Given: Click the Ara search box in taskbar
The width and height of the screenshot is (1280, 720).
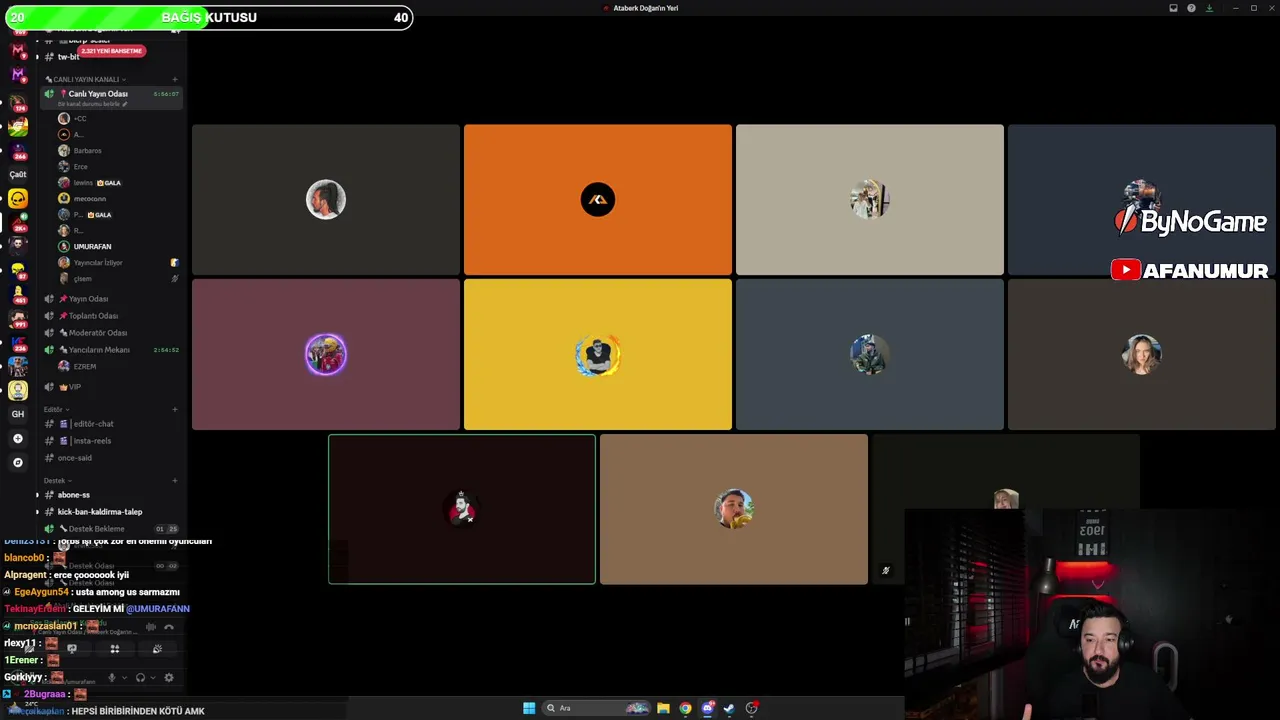Looking at the screenshot, I should [x=597, y=708].
